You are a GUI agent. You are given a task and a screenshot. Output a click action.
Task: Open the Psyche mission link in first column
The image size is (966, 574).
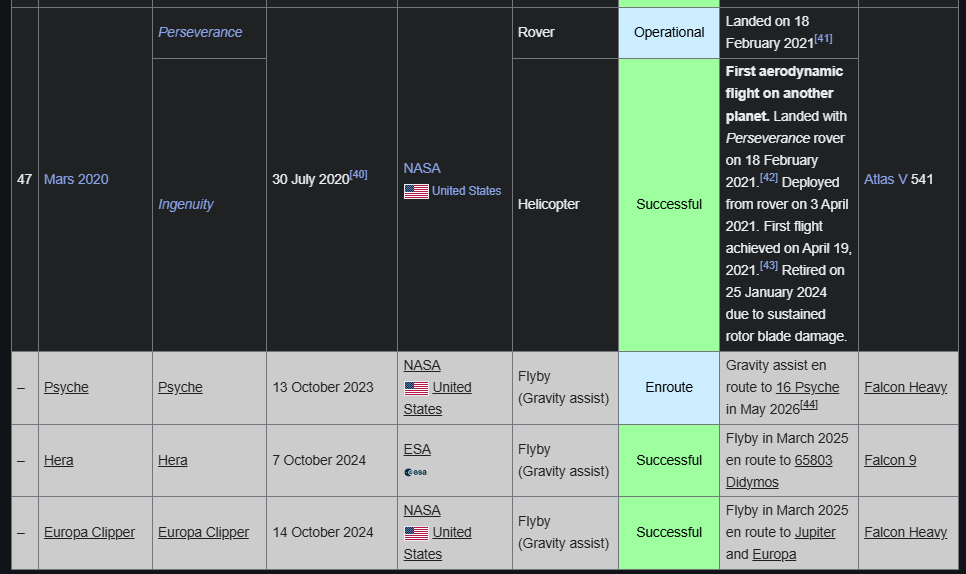66,387
